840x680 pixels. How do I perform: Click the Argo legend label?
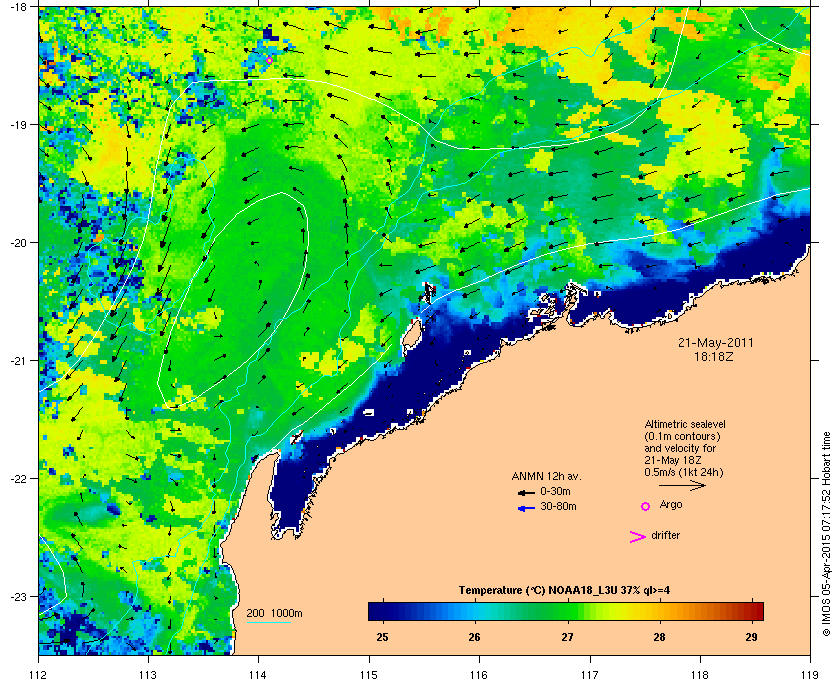point(671,505)
